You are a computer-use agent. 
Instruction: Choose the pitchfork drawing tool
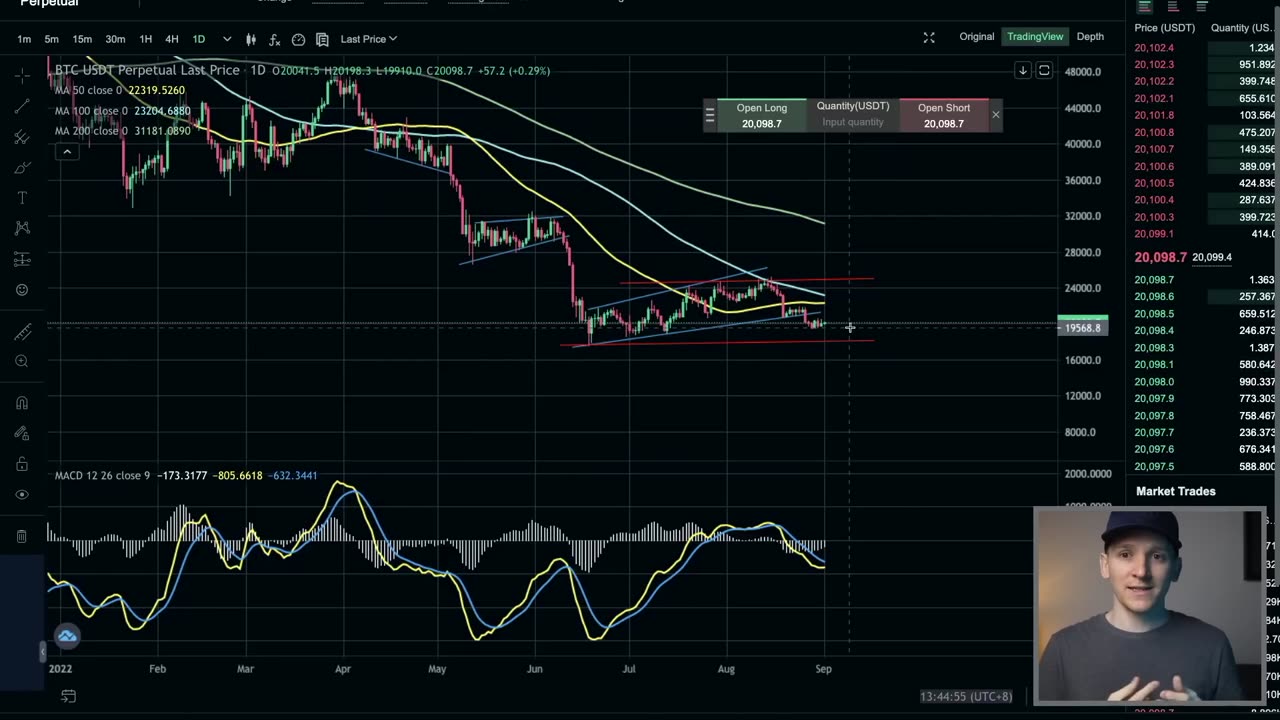click(x=22, y=138)
